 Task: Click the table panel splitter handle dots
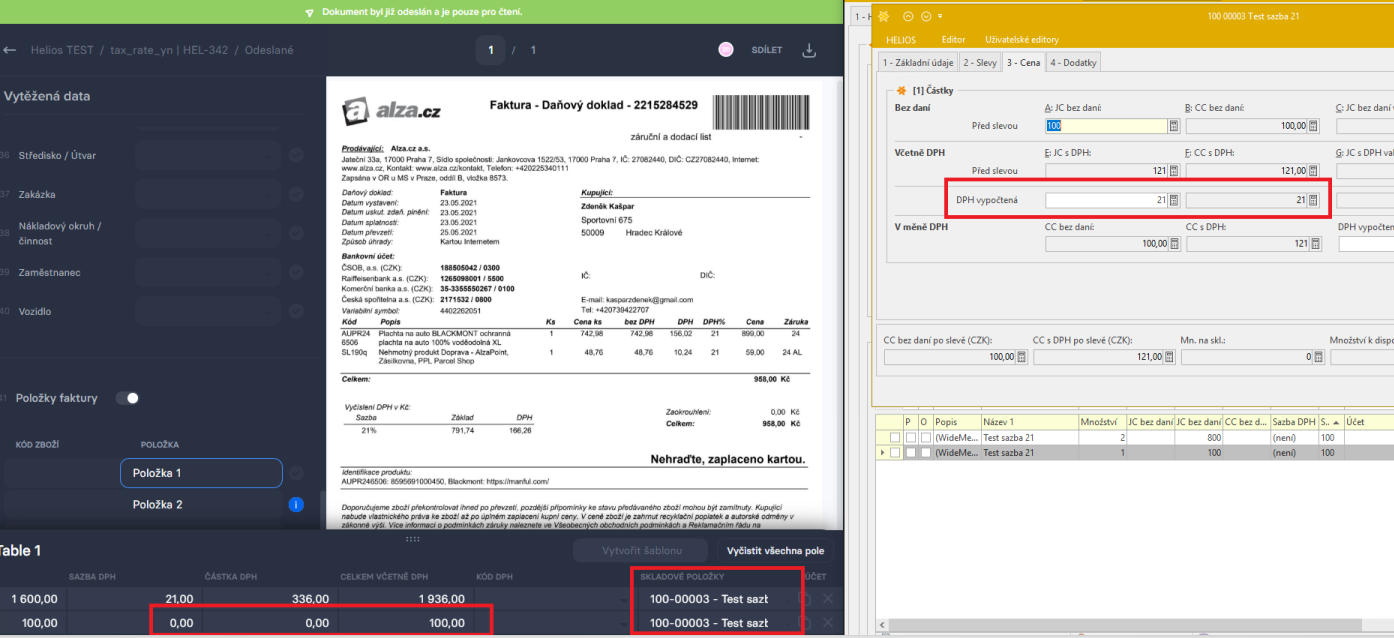coord(411,539)
